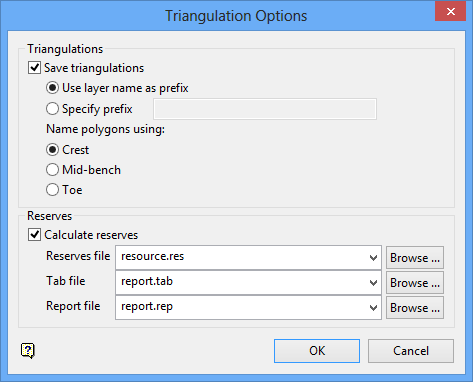Select Toe naming option

52,190
